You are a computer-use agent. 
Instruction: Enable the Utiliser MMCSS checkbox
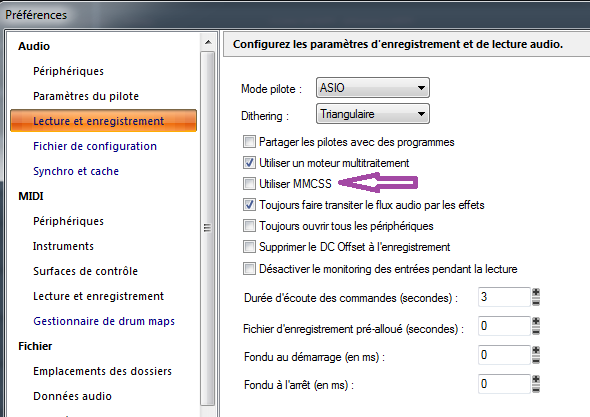tap(249, 184)
